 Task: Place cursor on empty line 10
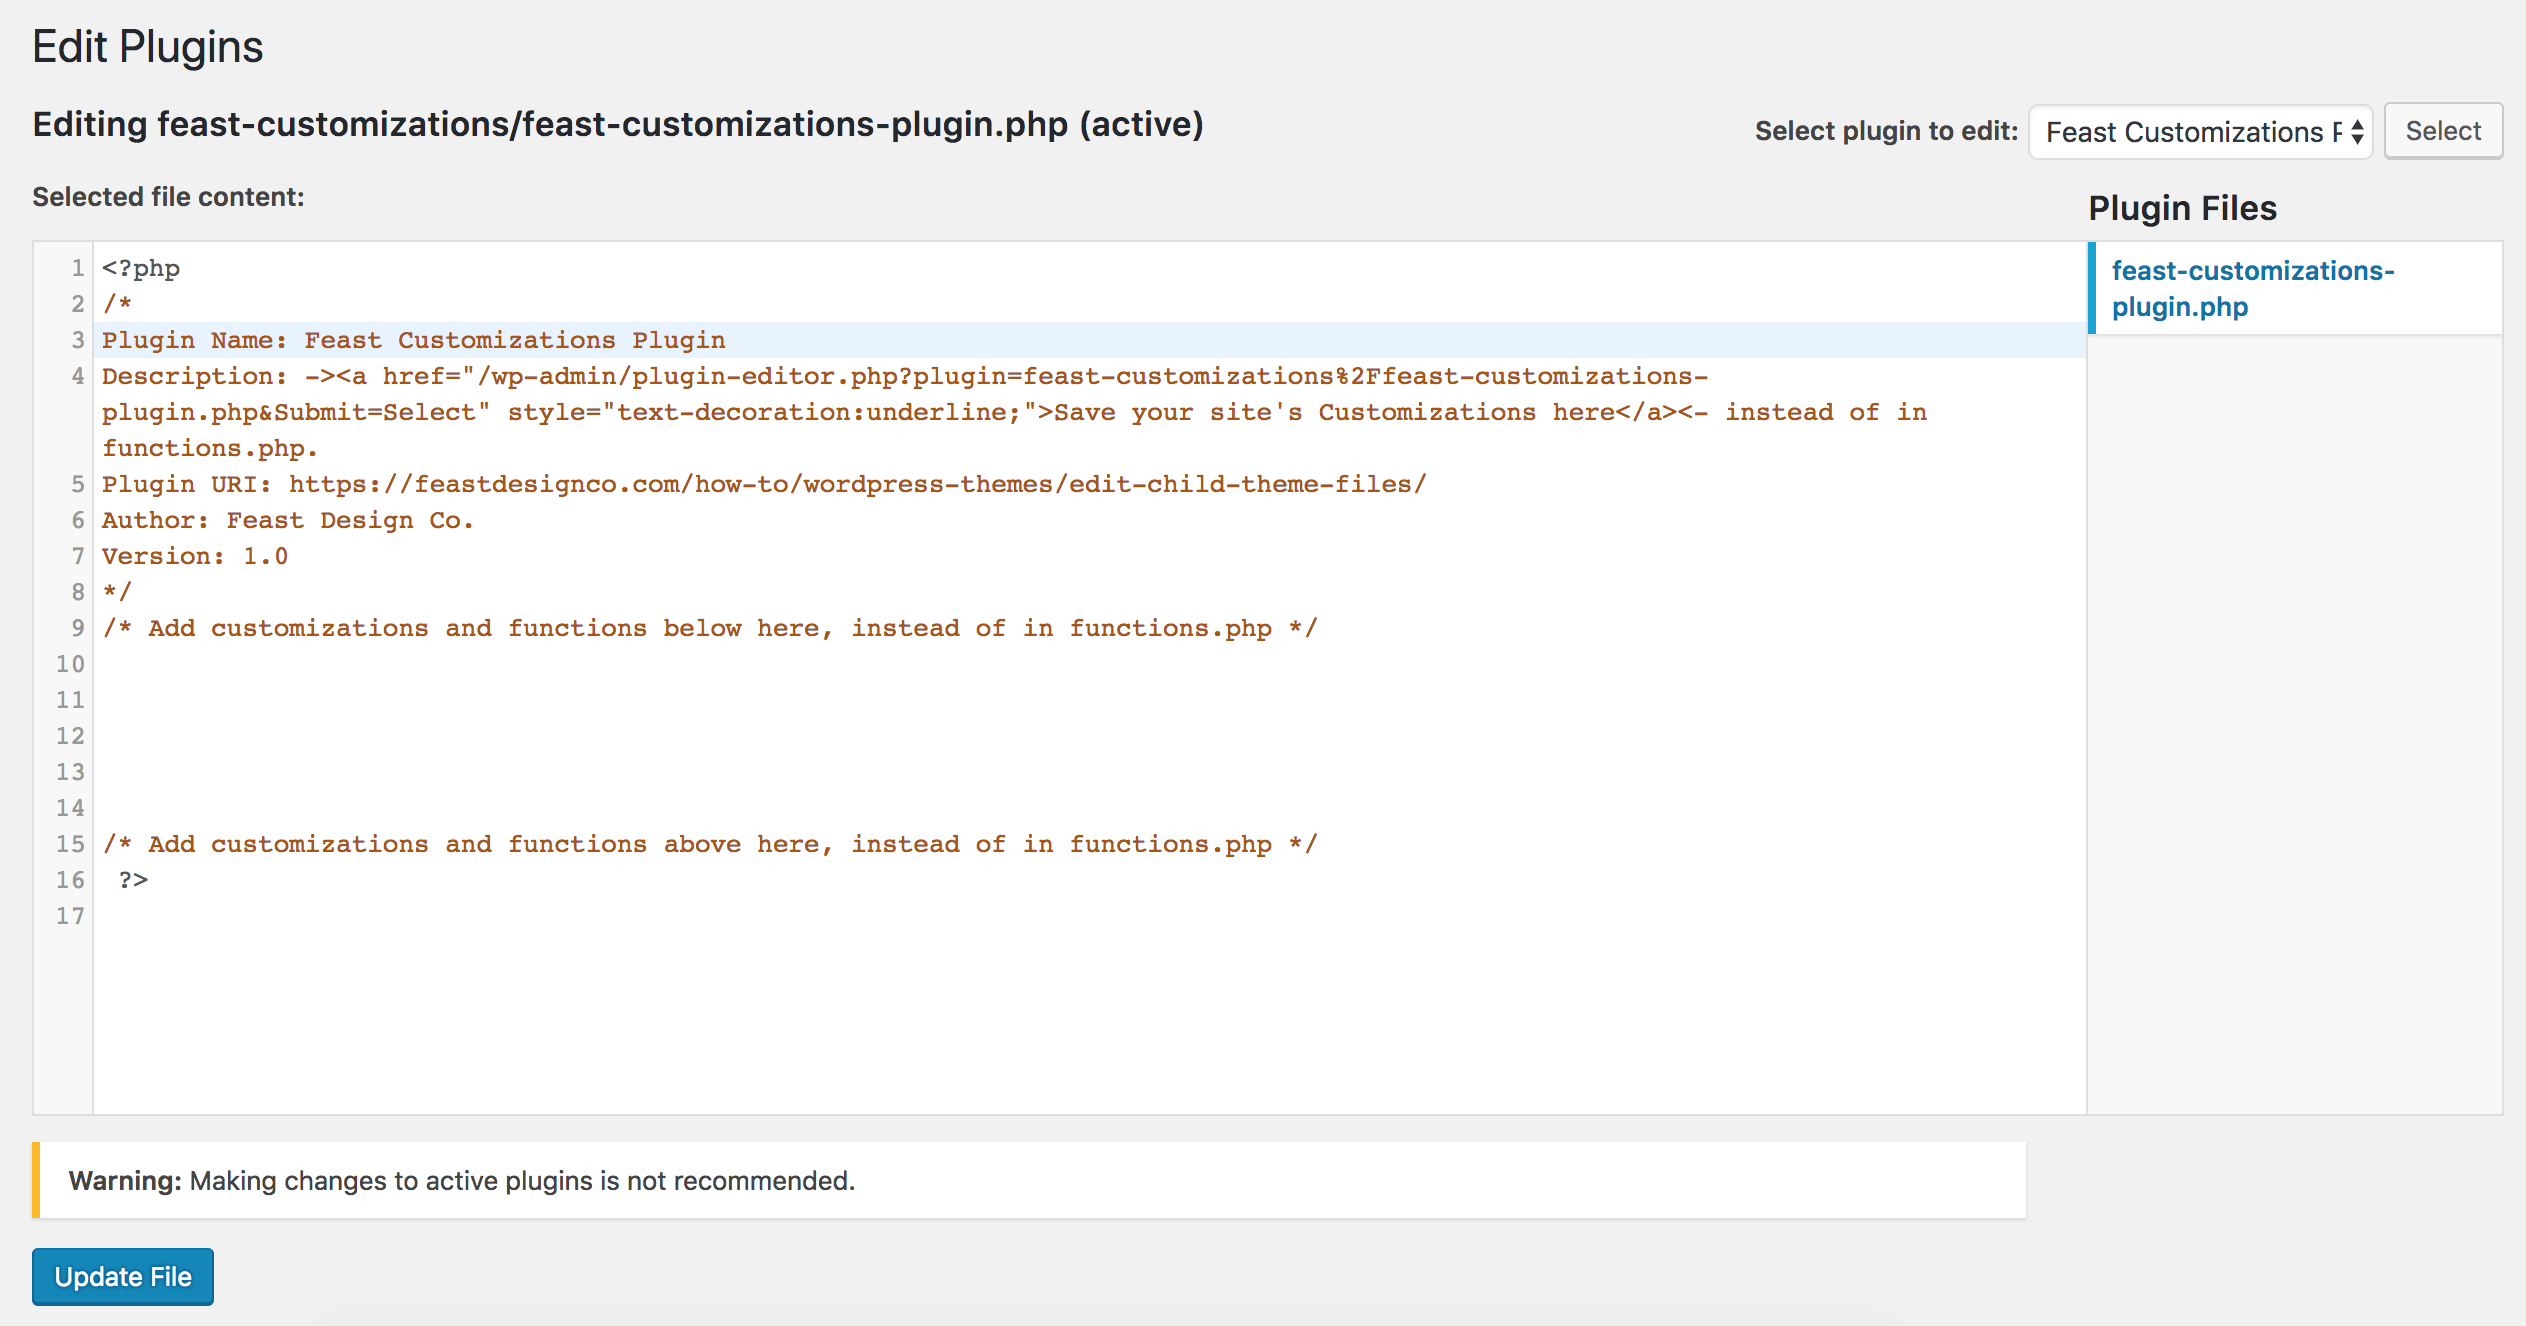(1090, 664)
